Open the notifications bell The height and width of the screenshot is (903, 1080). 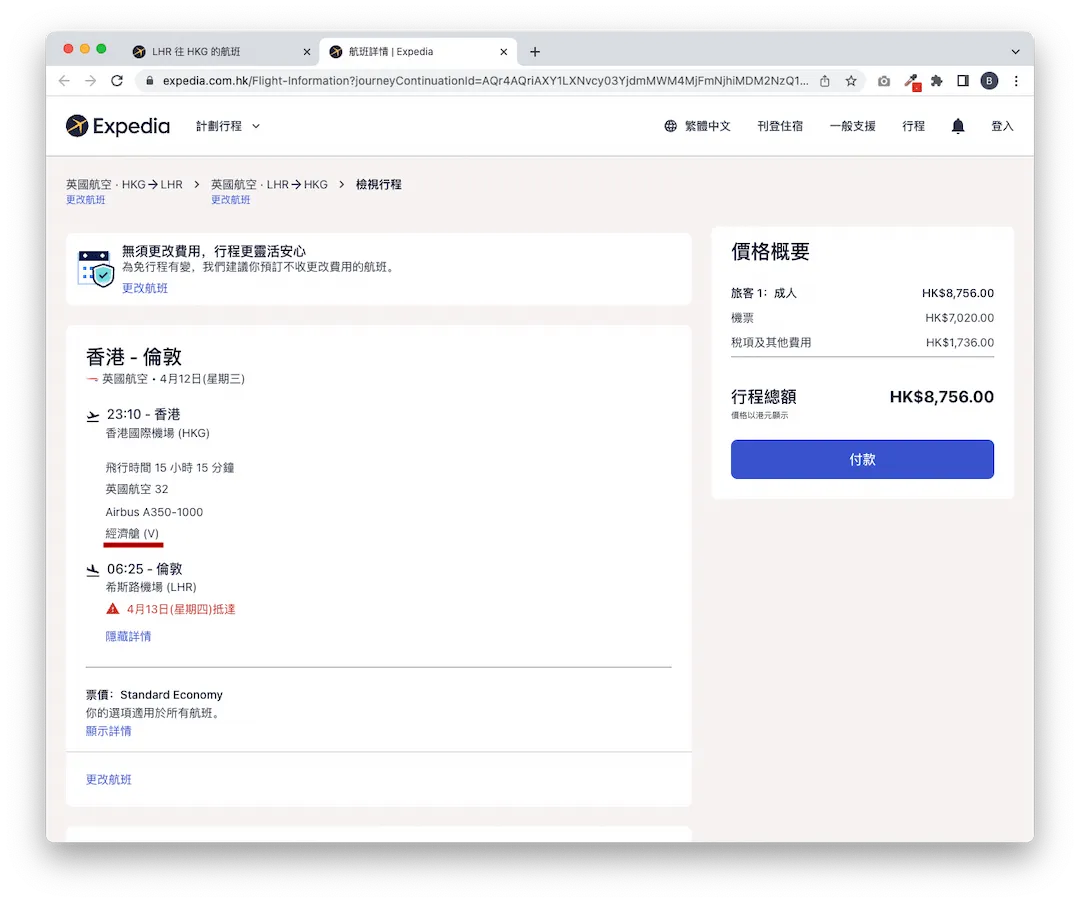click(957, 126)
